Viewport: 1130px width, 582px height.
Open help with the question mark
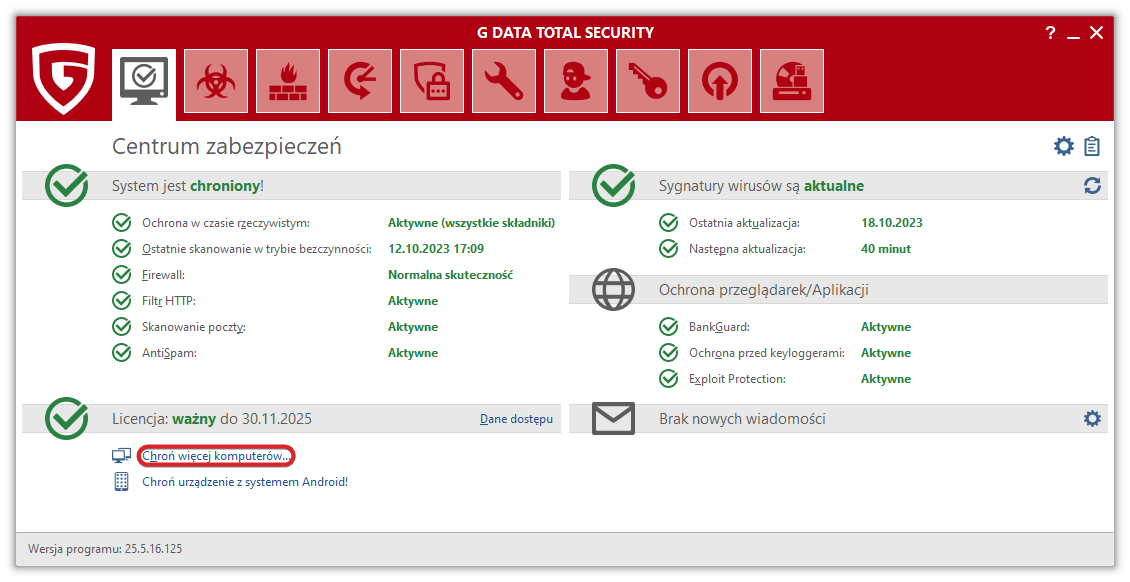tap(1050, 32)
